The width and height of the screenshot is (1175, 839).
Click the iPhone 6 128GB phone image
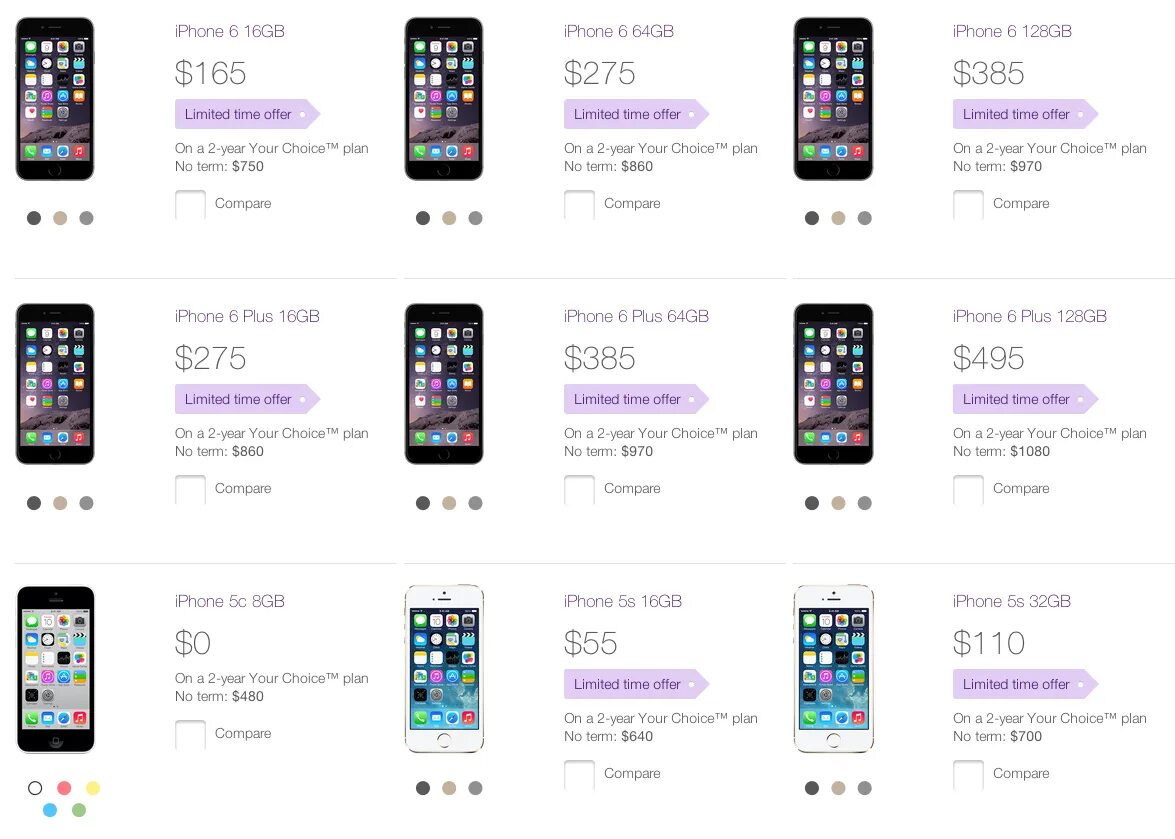[x=833, y=99]
